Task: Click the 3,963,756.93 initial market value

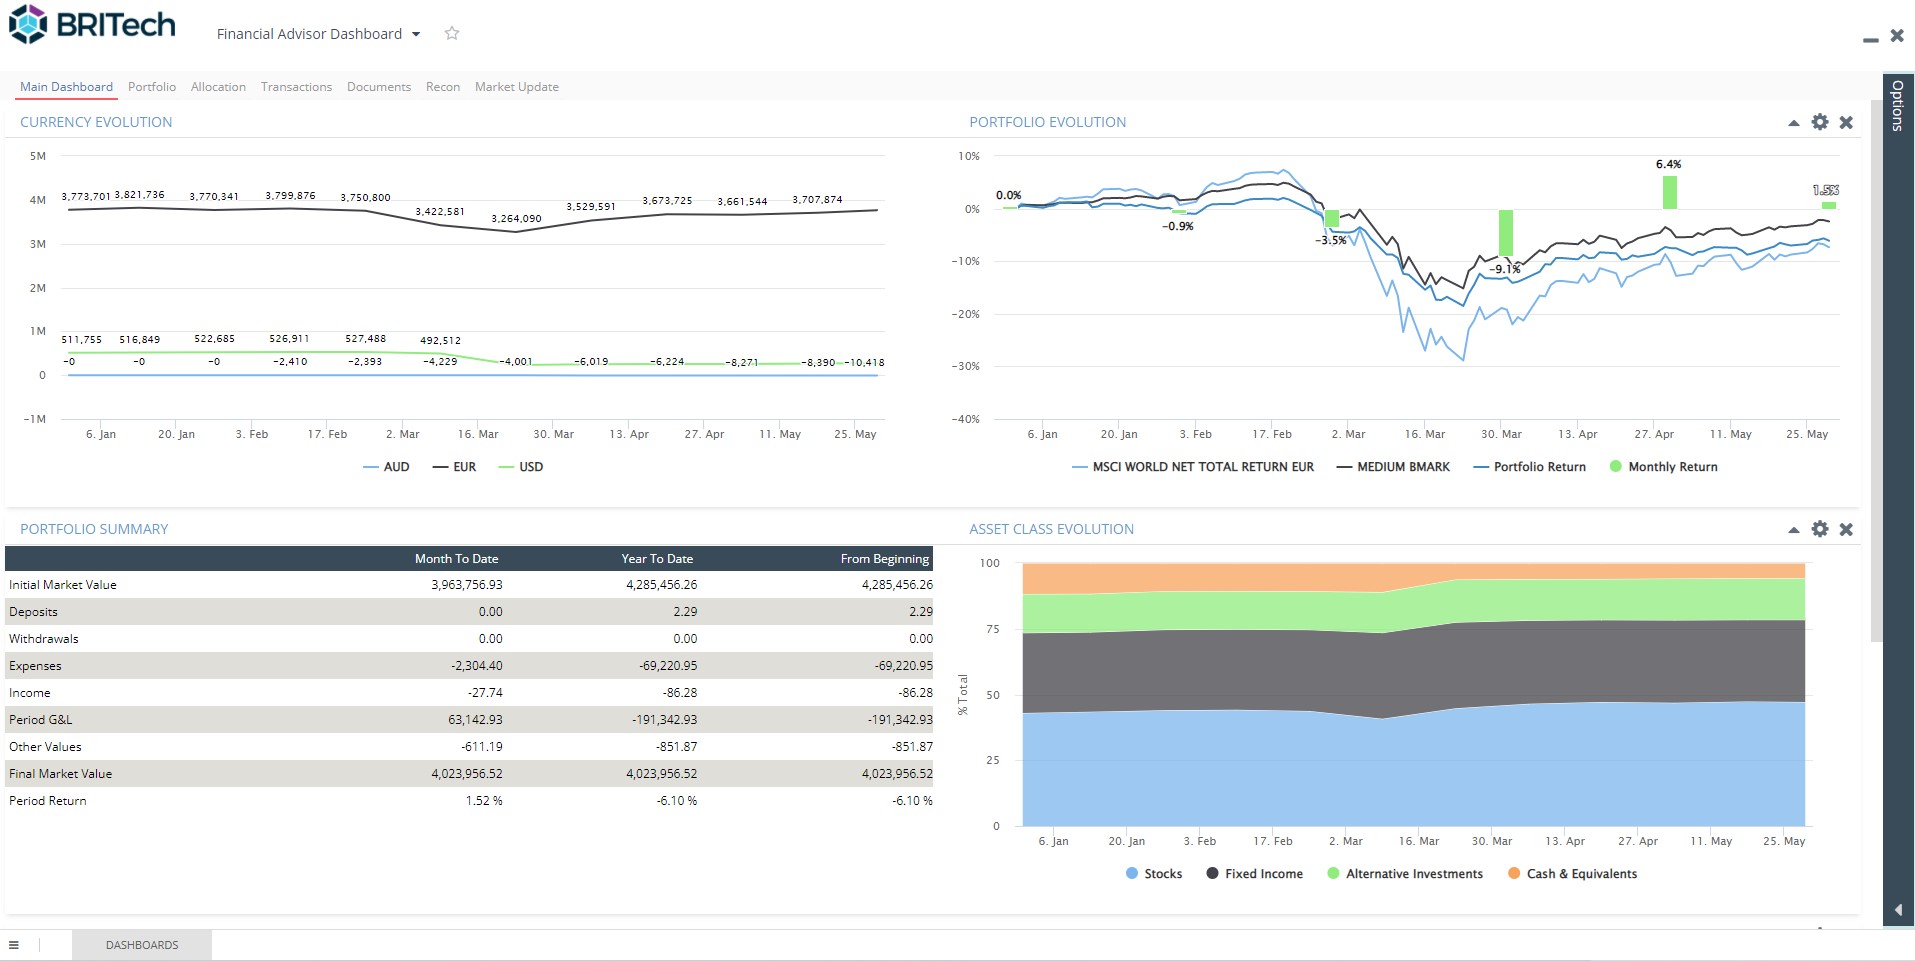Action: click(467, 585)
